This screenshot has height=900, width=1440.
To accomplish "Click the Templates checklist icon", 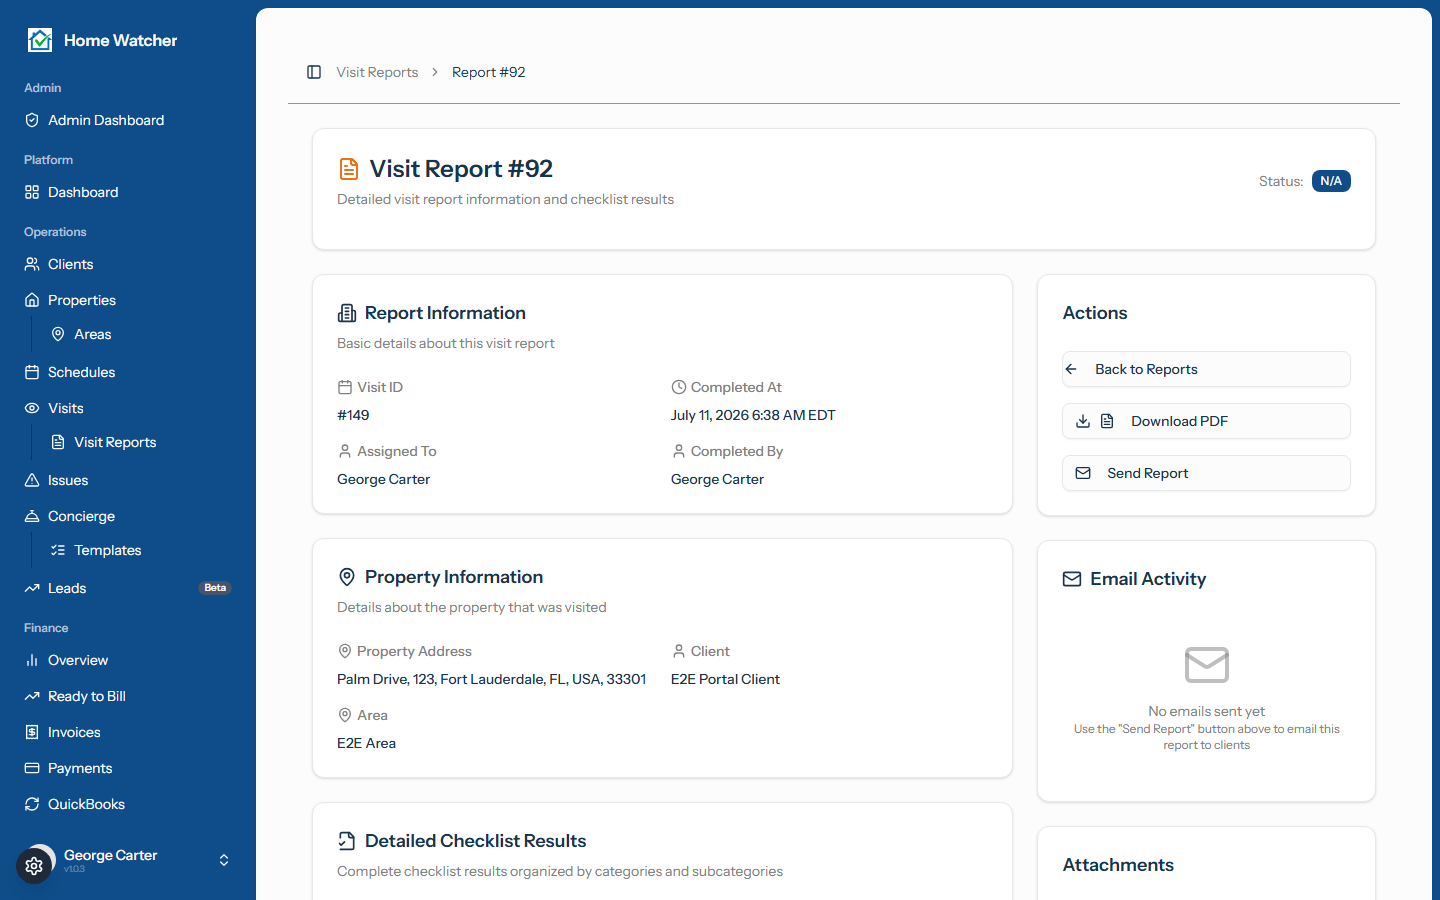I will pos(58,550).
